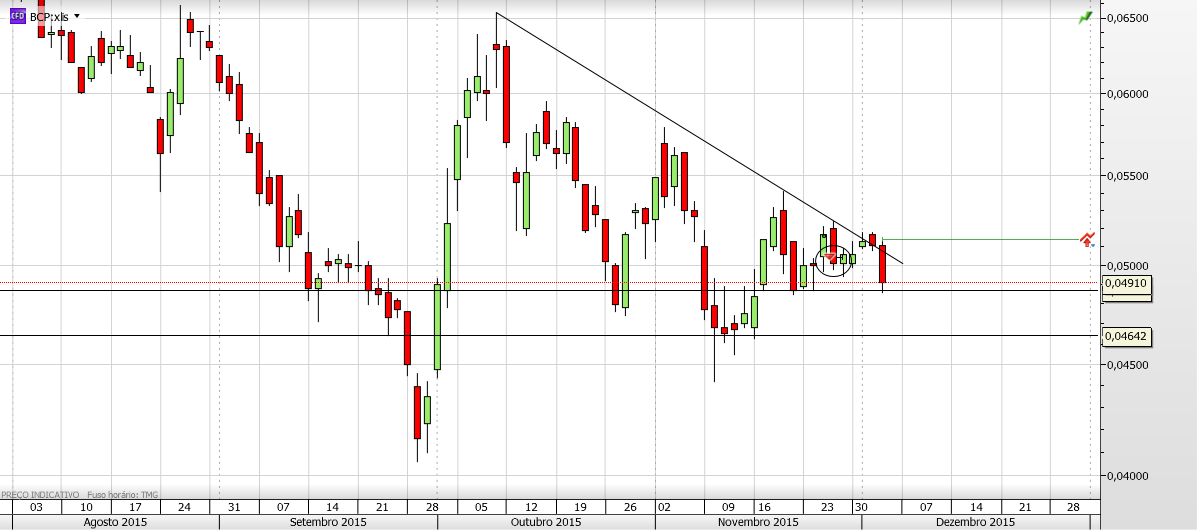The height and width of the screenshot is (530, 1197).
Task: Click the 16 date label on the time axis
Action: [x=762, y=507]
